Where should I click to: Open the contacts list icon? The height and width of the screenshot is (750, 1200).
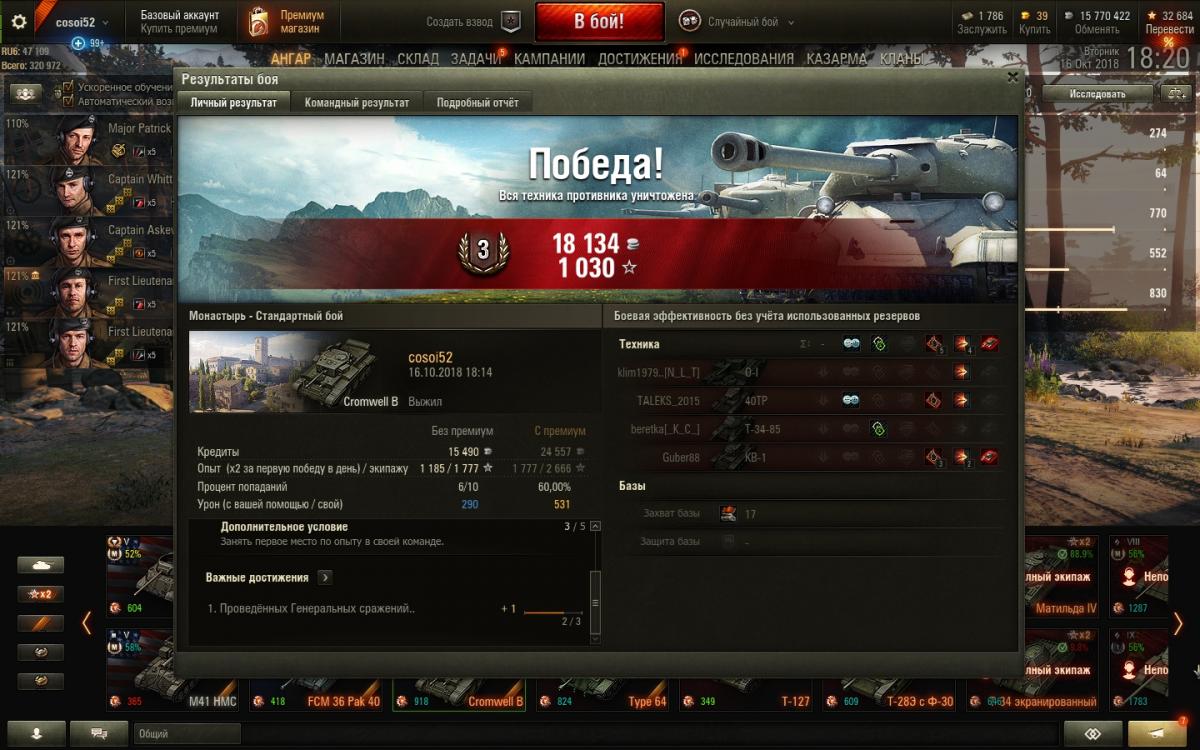point(37,733)
